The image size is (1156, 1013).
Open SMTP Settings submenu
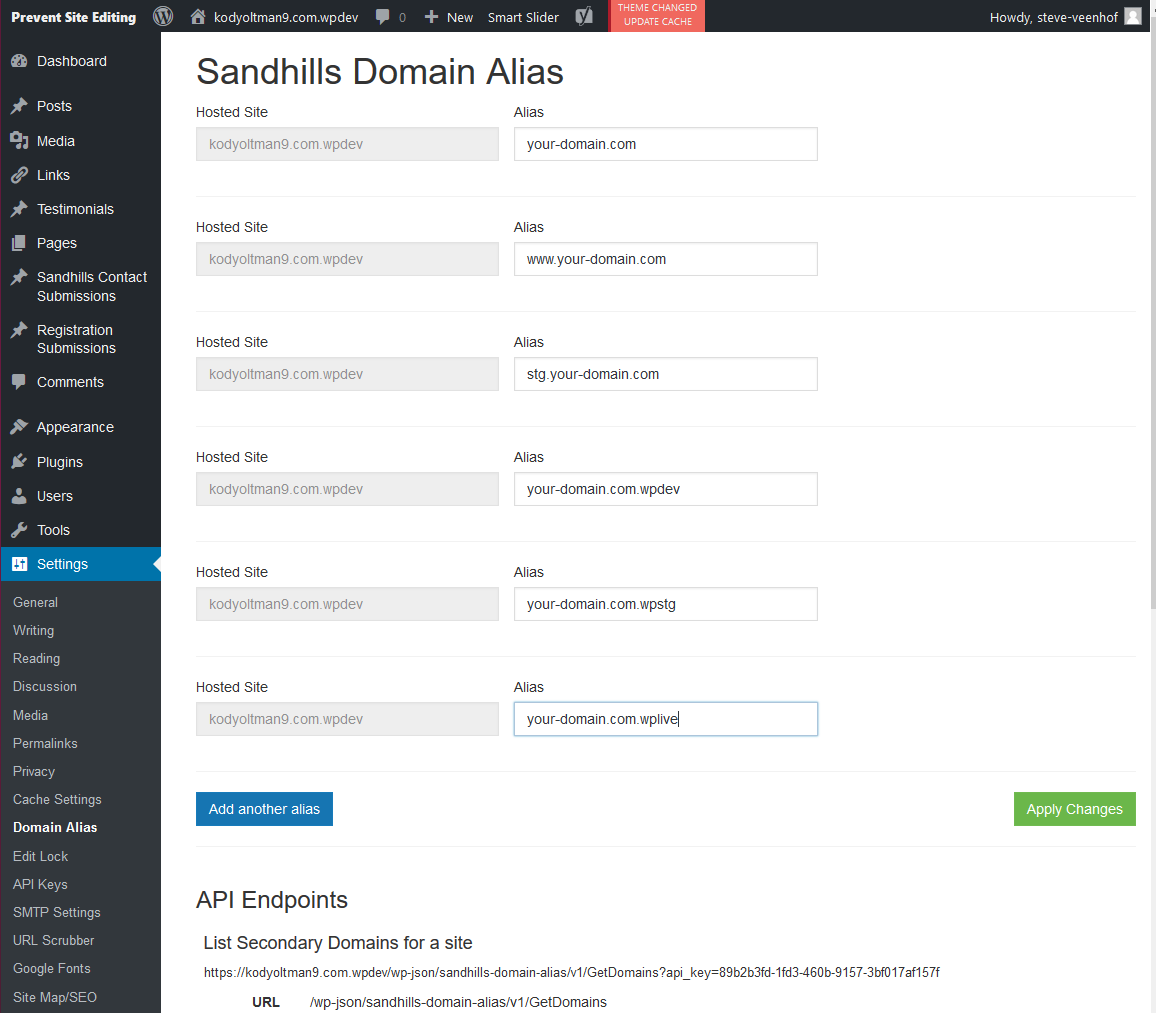click(57, 912)
